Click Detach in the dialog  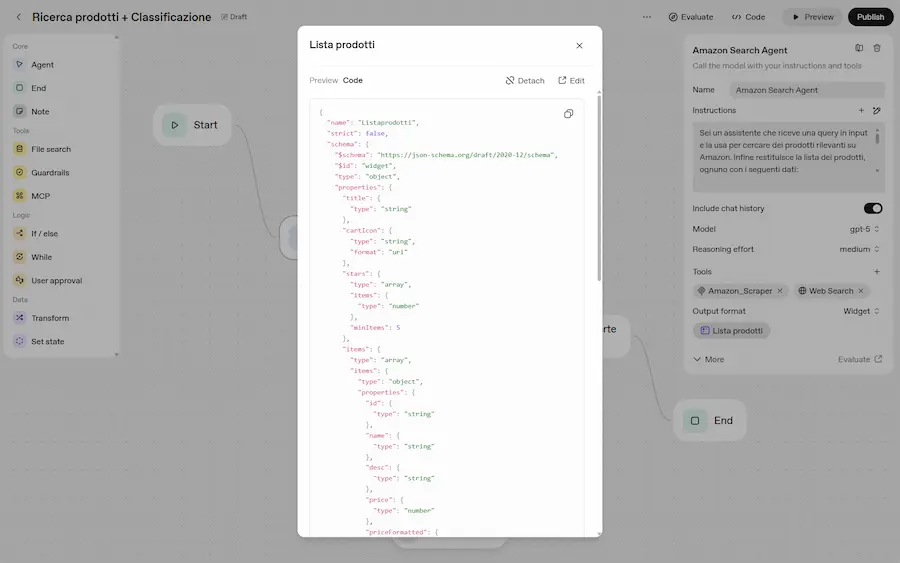point(525,80)
